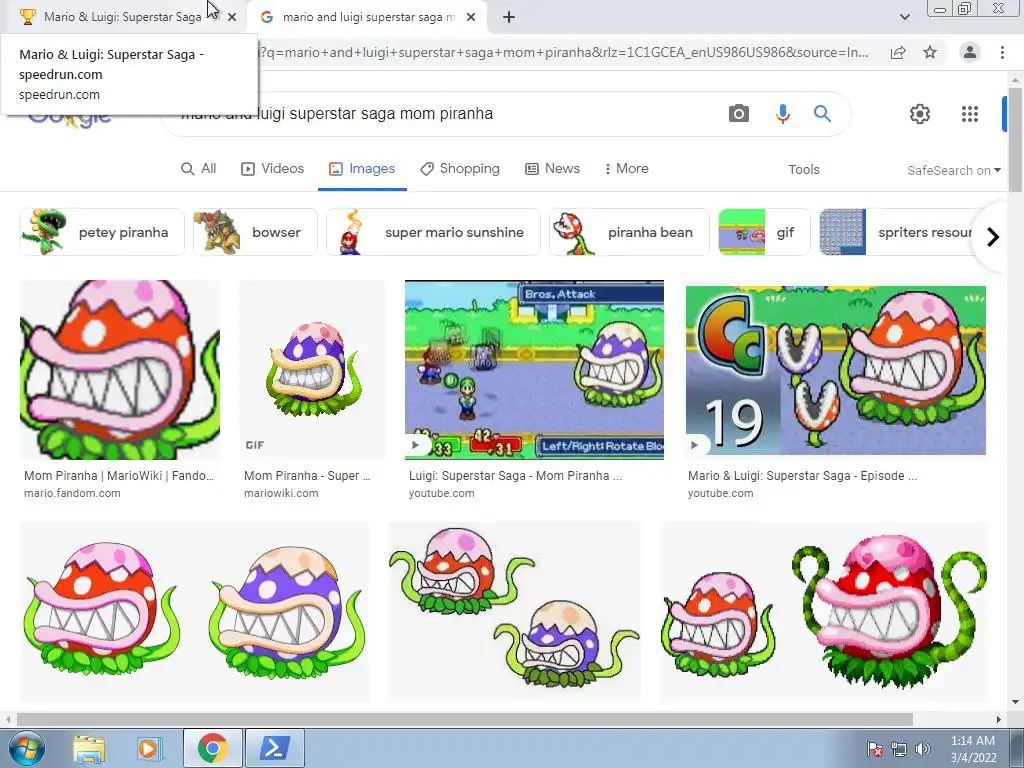
Task: Open the diagonal two-piranha sprite image
Action: pos(515,612)
